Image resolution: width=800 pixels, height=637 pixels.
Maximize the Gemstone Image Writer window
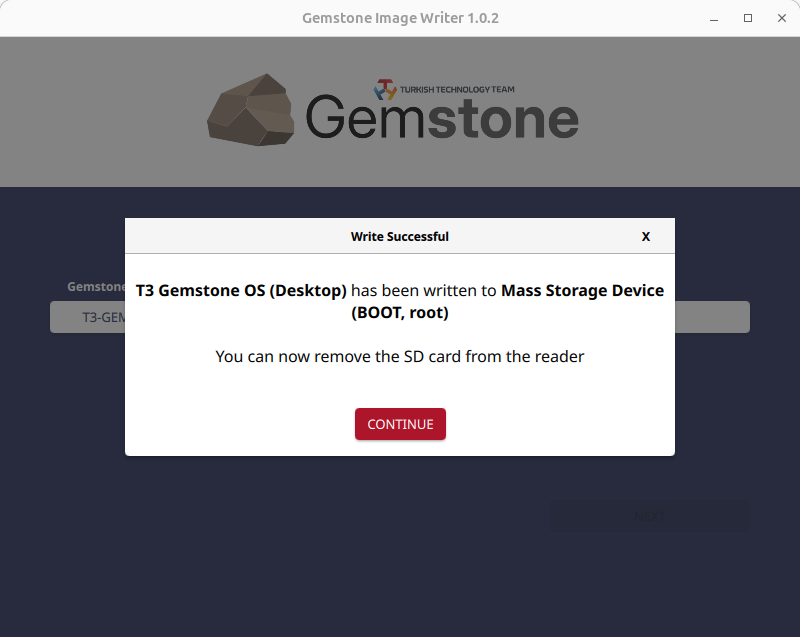[748, 18]
